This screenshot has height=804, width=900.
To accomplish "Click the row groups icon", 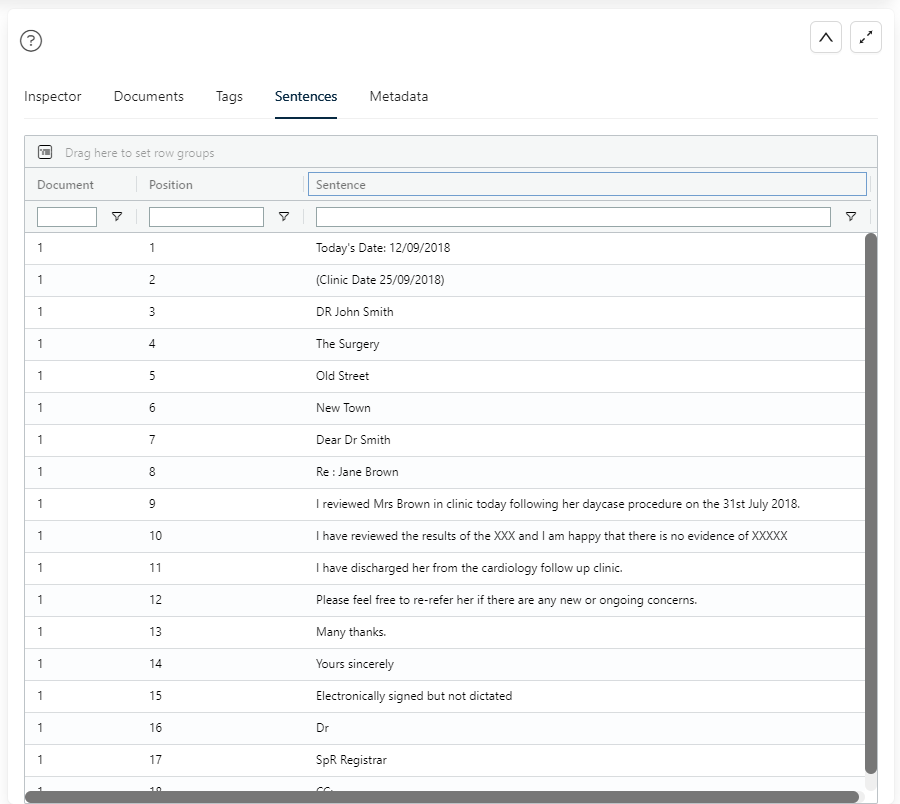I will coord(45,153).
